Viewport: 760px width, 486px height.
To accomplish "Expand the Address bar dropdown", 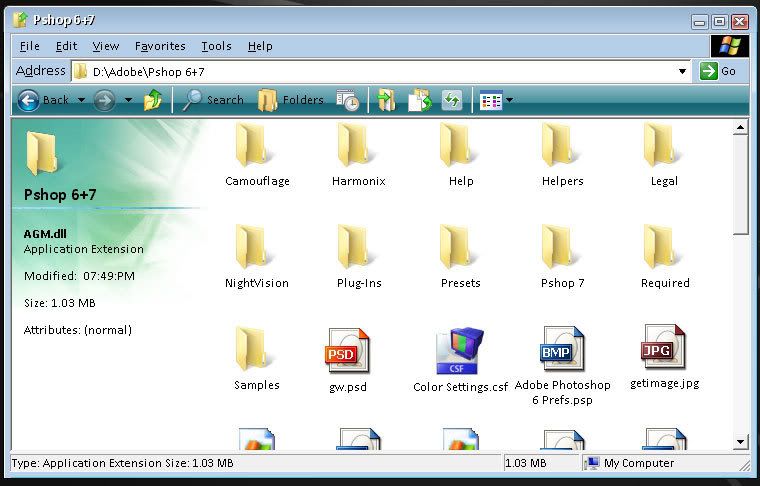I will (682, 72).
